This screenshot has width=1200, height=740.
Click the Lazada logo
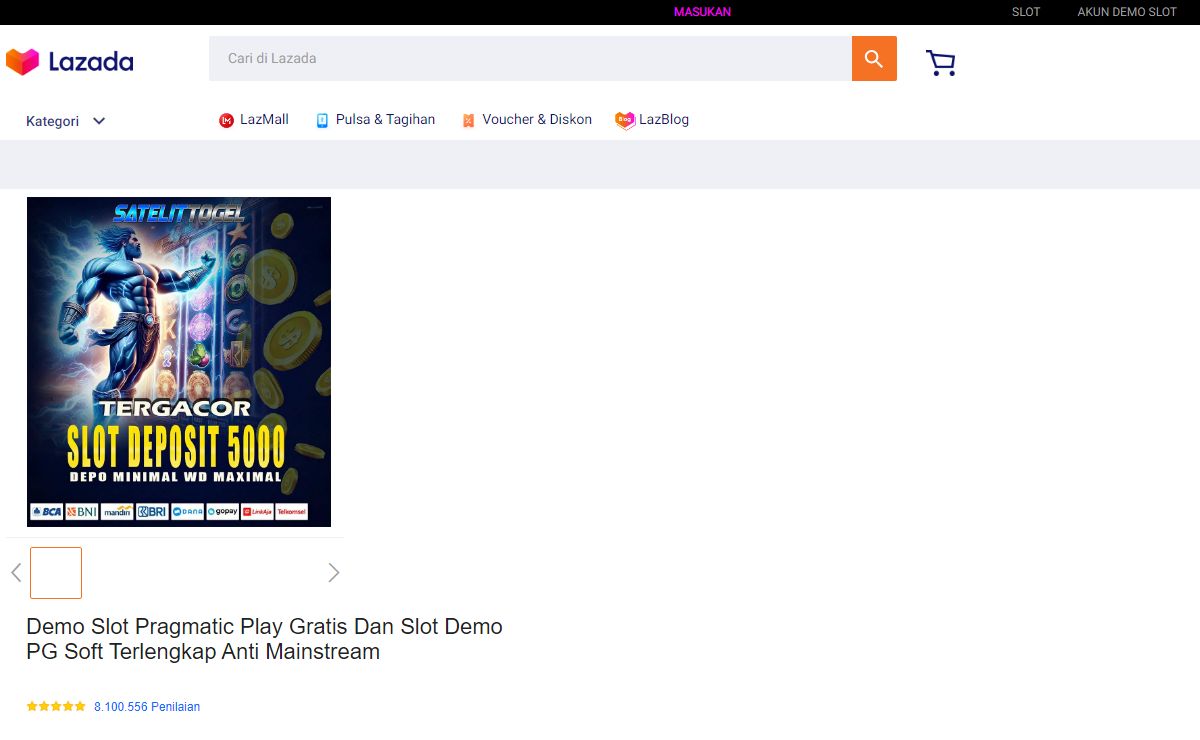pos(70,62)
